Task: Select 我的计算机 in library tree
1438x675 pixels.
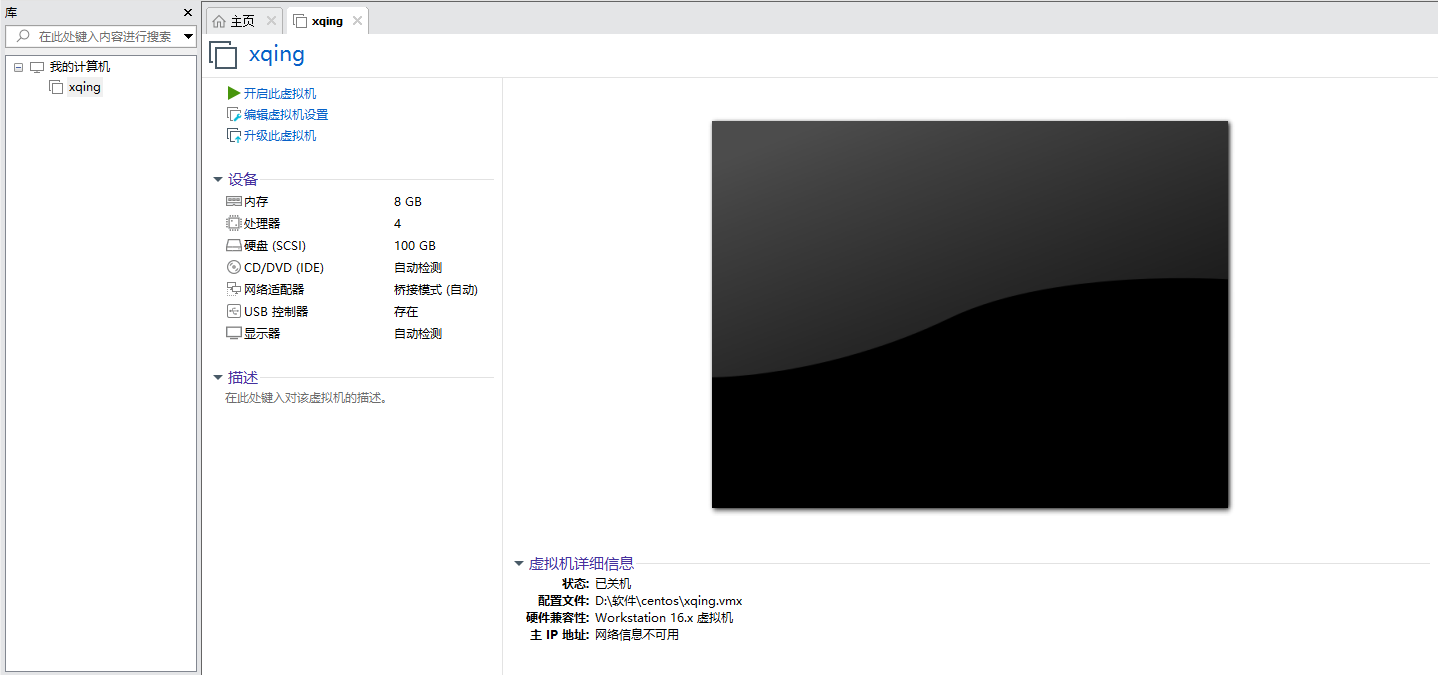Action: (80, 67)
